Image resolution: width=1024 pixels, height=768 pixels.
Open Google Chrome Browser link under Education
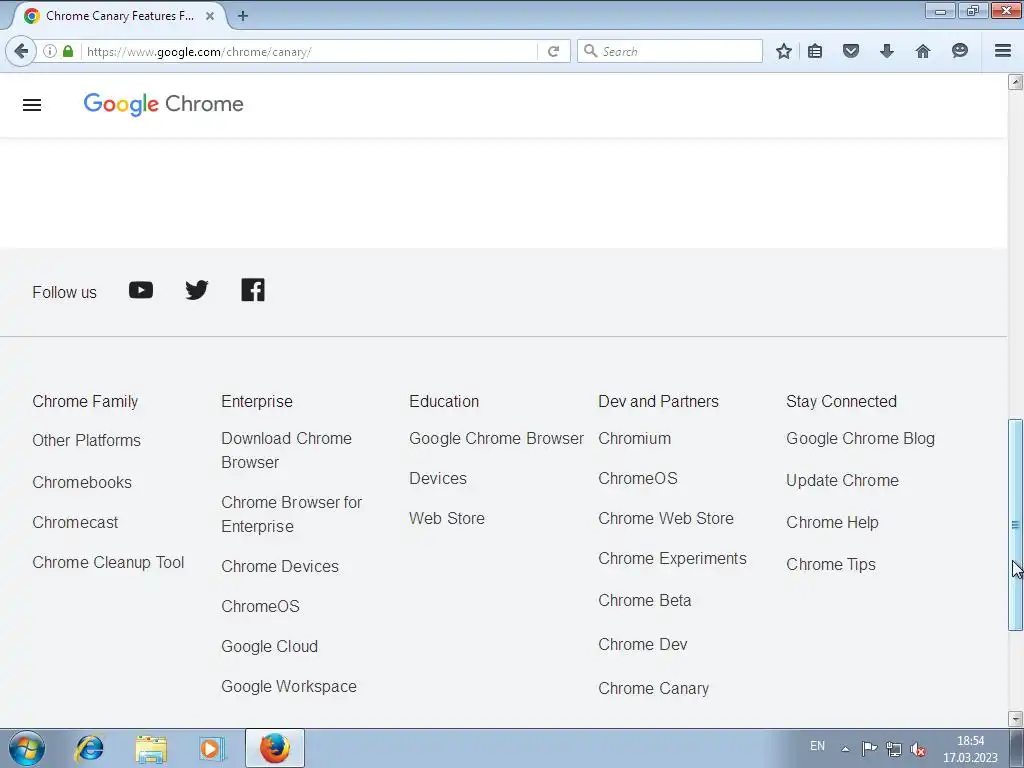496,438
